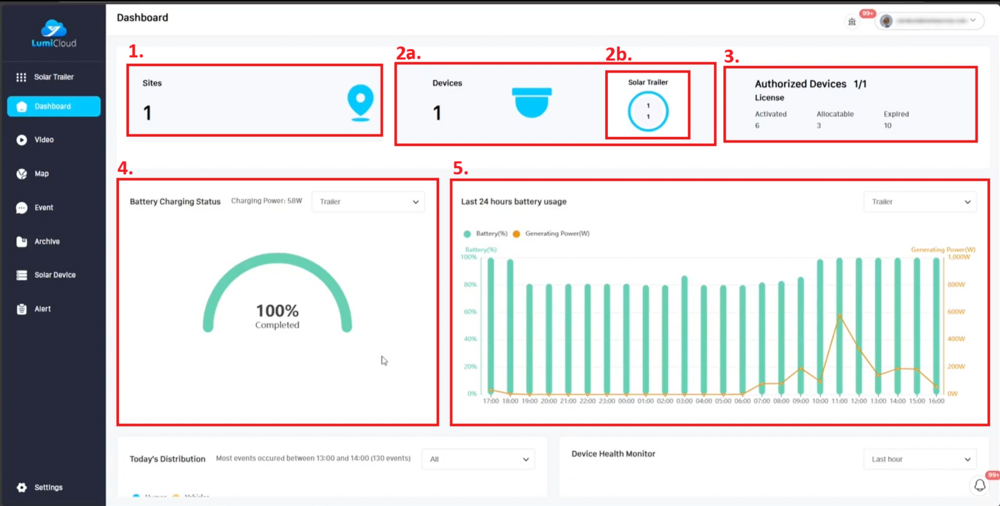
Task: Expand the Last hour dropdown
Action: coord(919,459)
